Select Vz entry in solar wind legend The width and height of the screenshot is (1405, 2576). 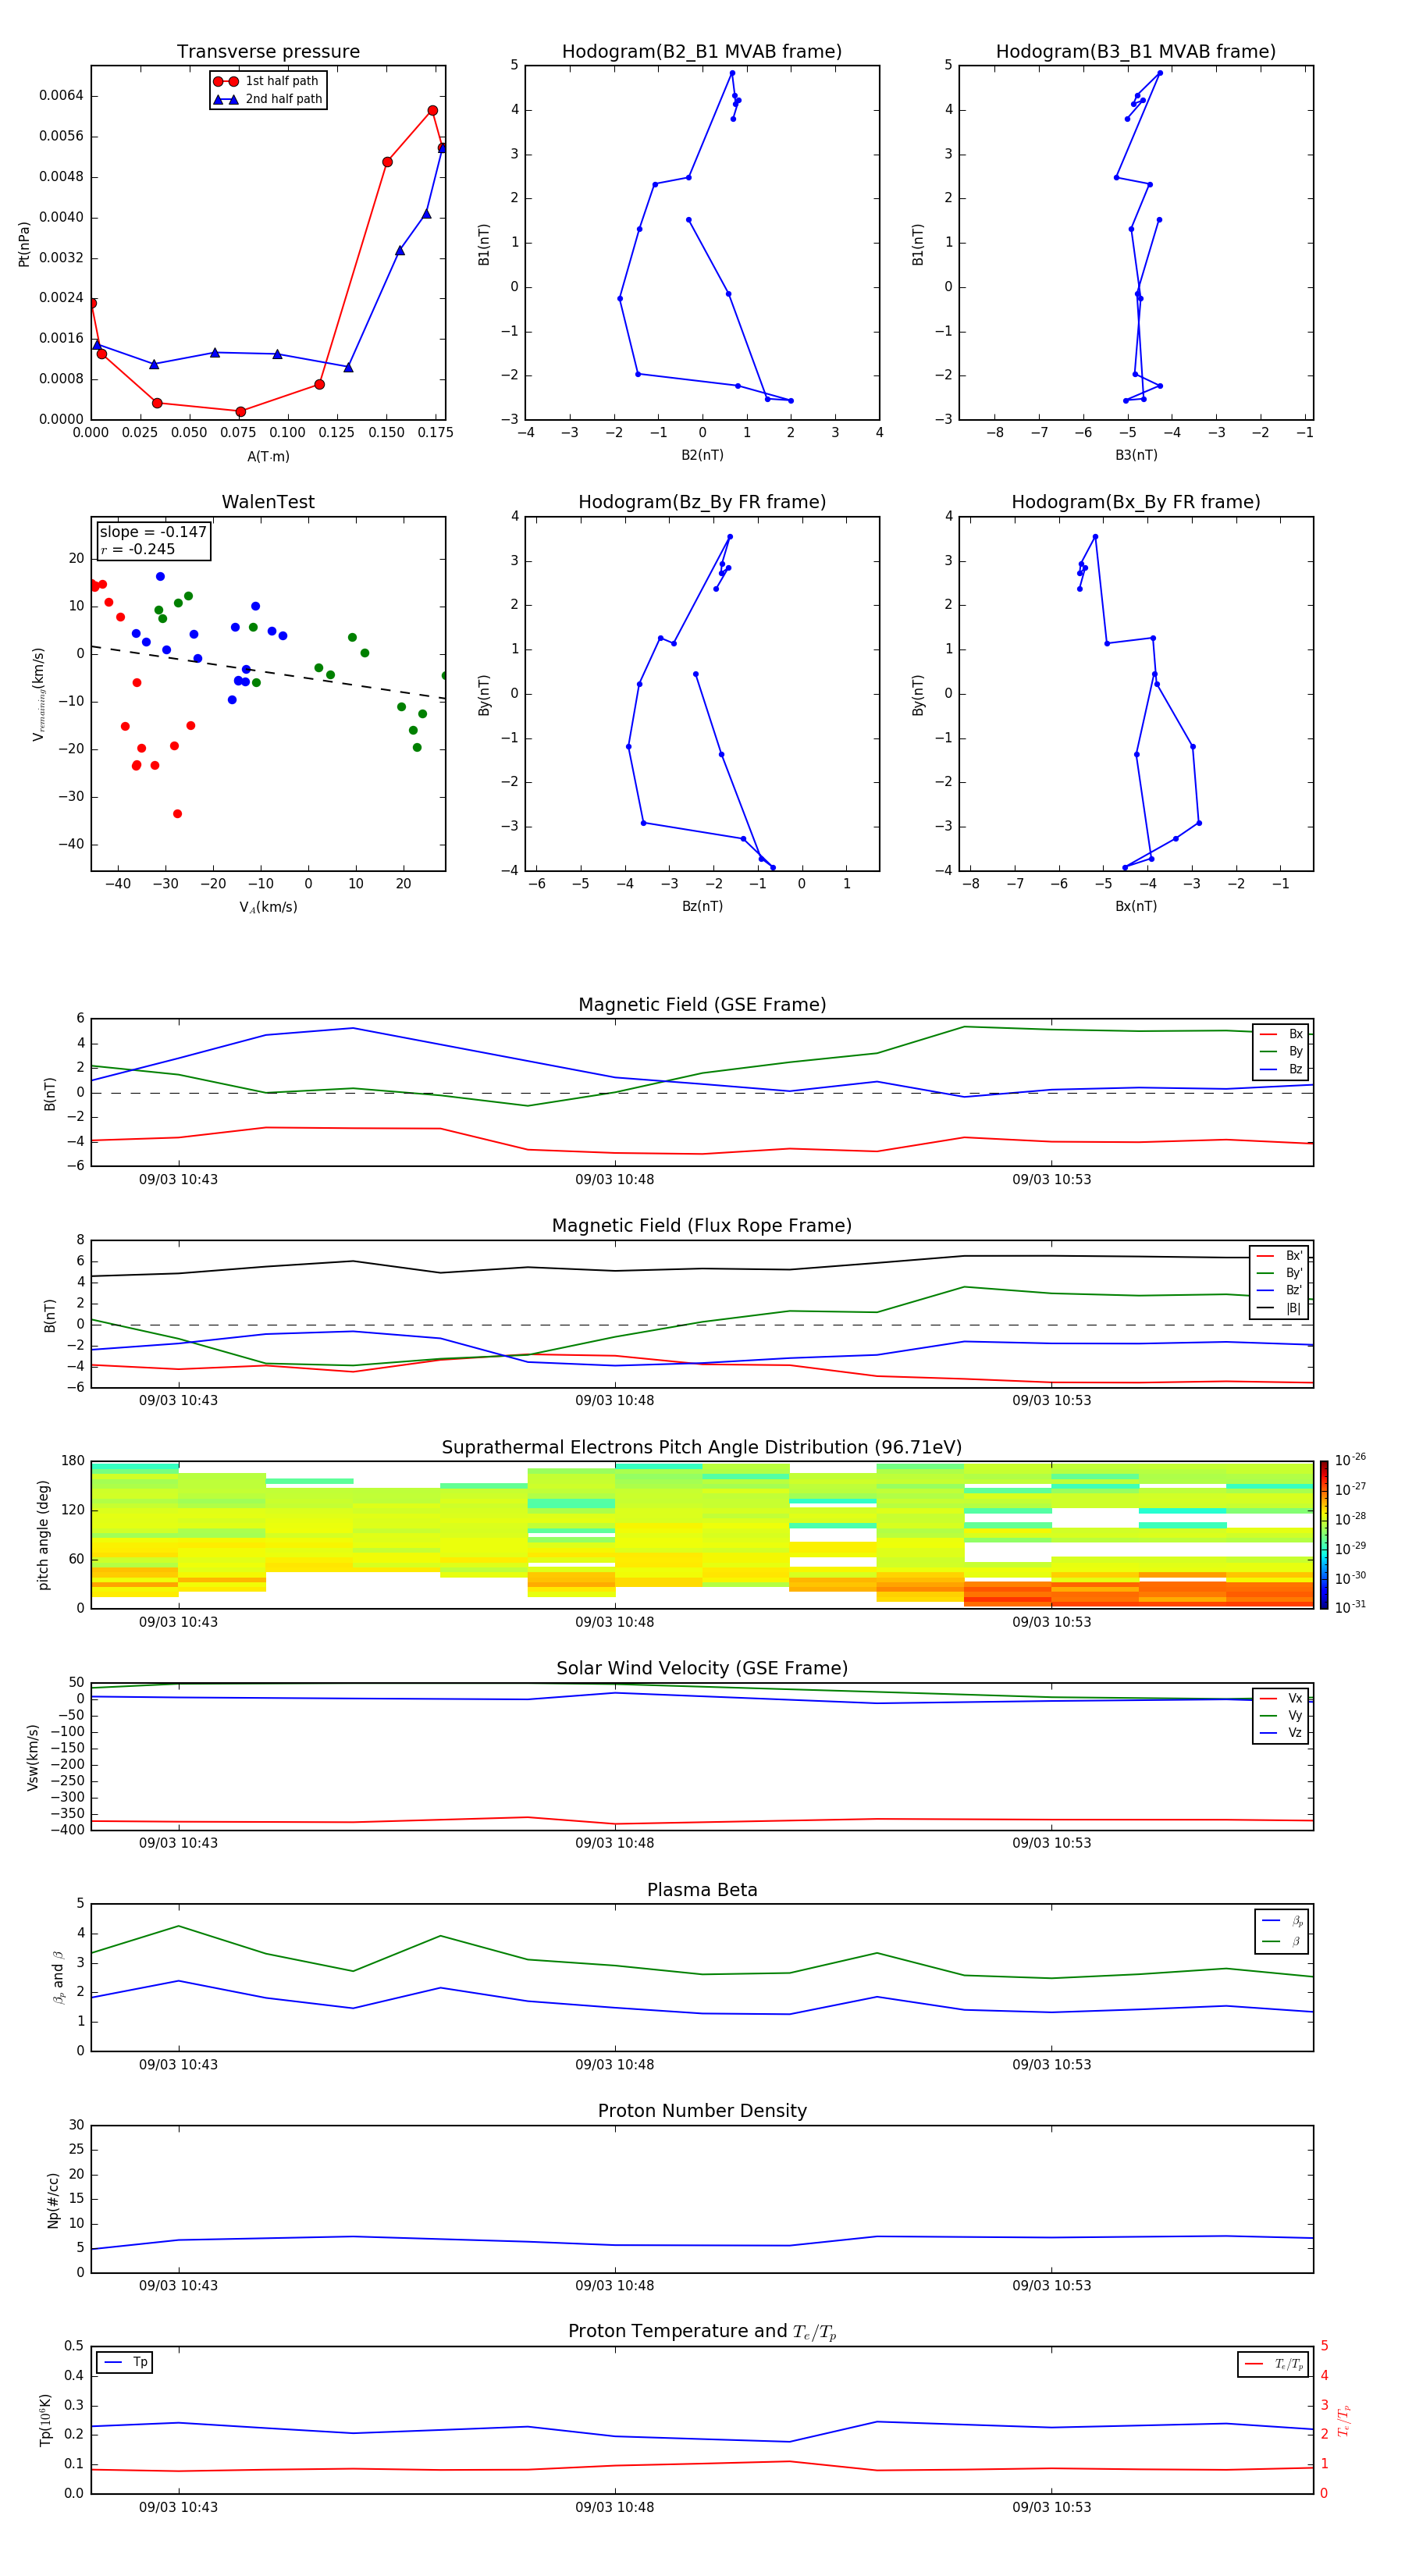click(1281, 1733)
